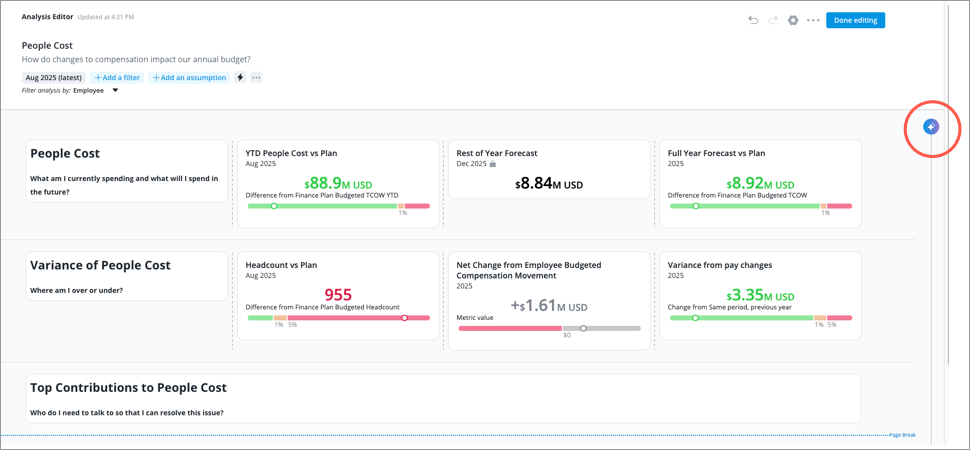This screenshot has height=450, width=970.
Task: Click Done editing button
Action: click(x=855, y=20)
